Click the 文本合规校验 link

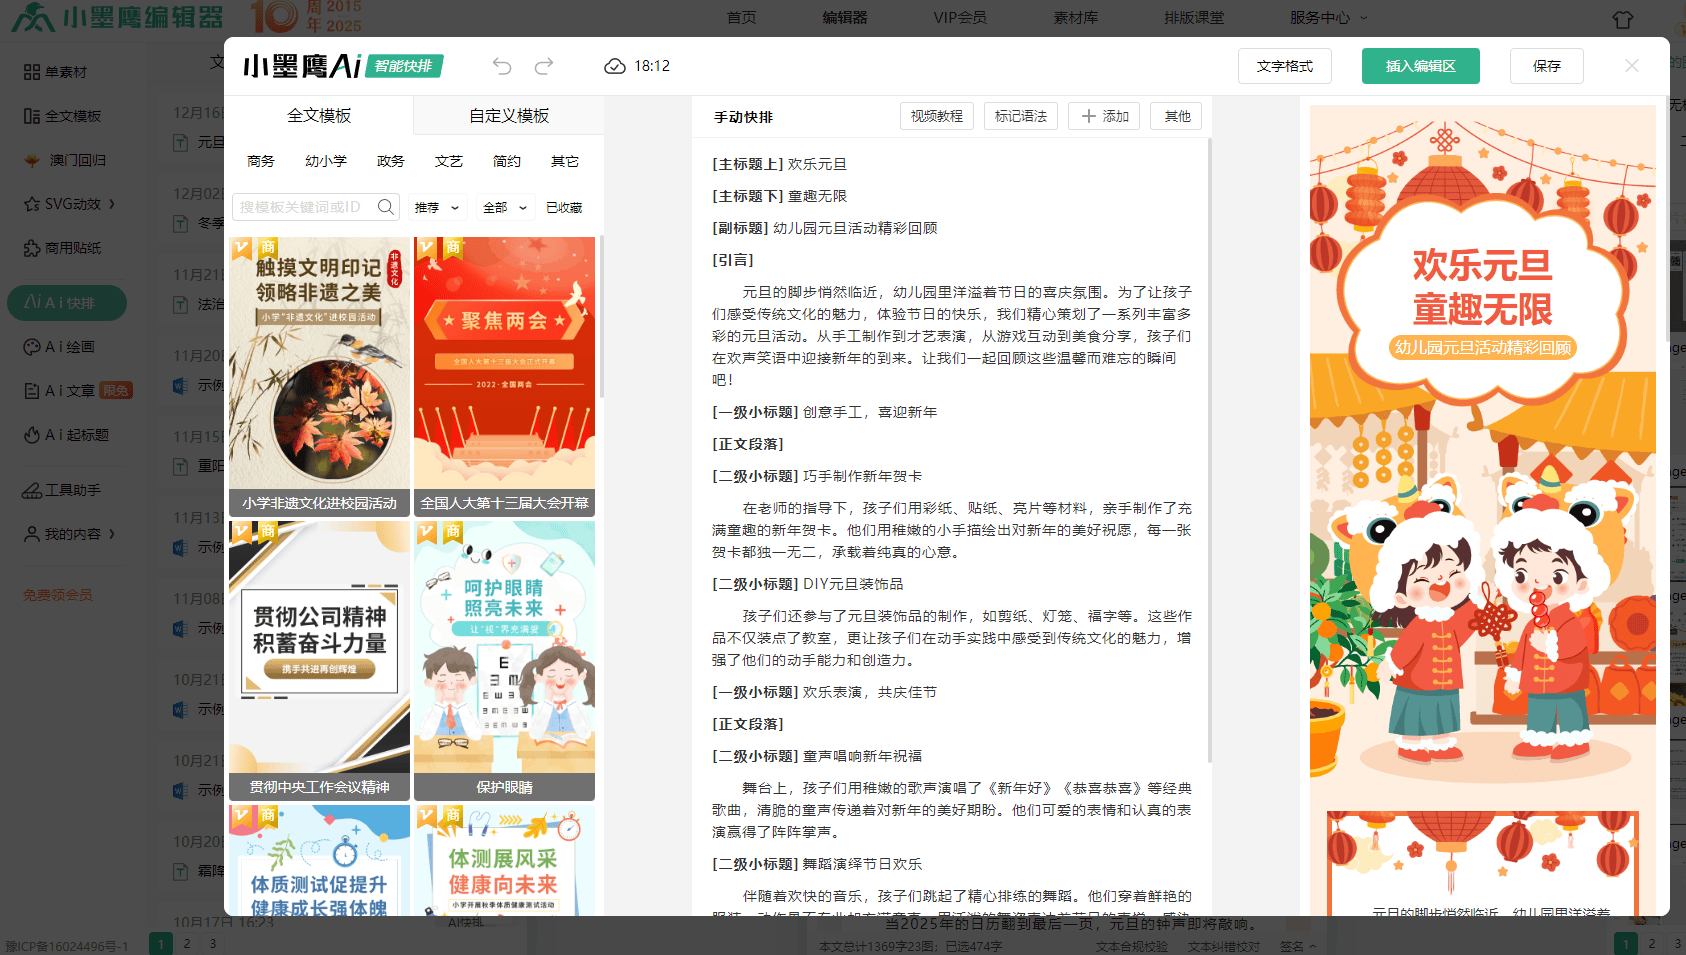point(1131,946)
